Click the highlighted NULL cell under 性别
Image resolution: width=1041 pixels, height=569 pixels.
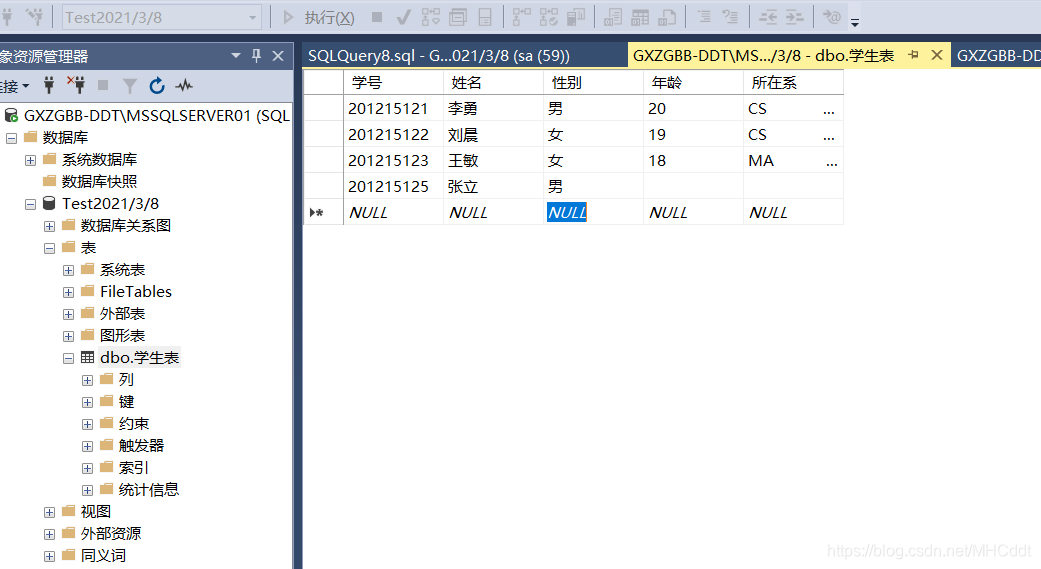point(593,212)
